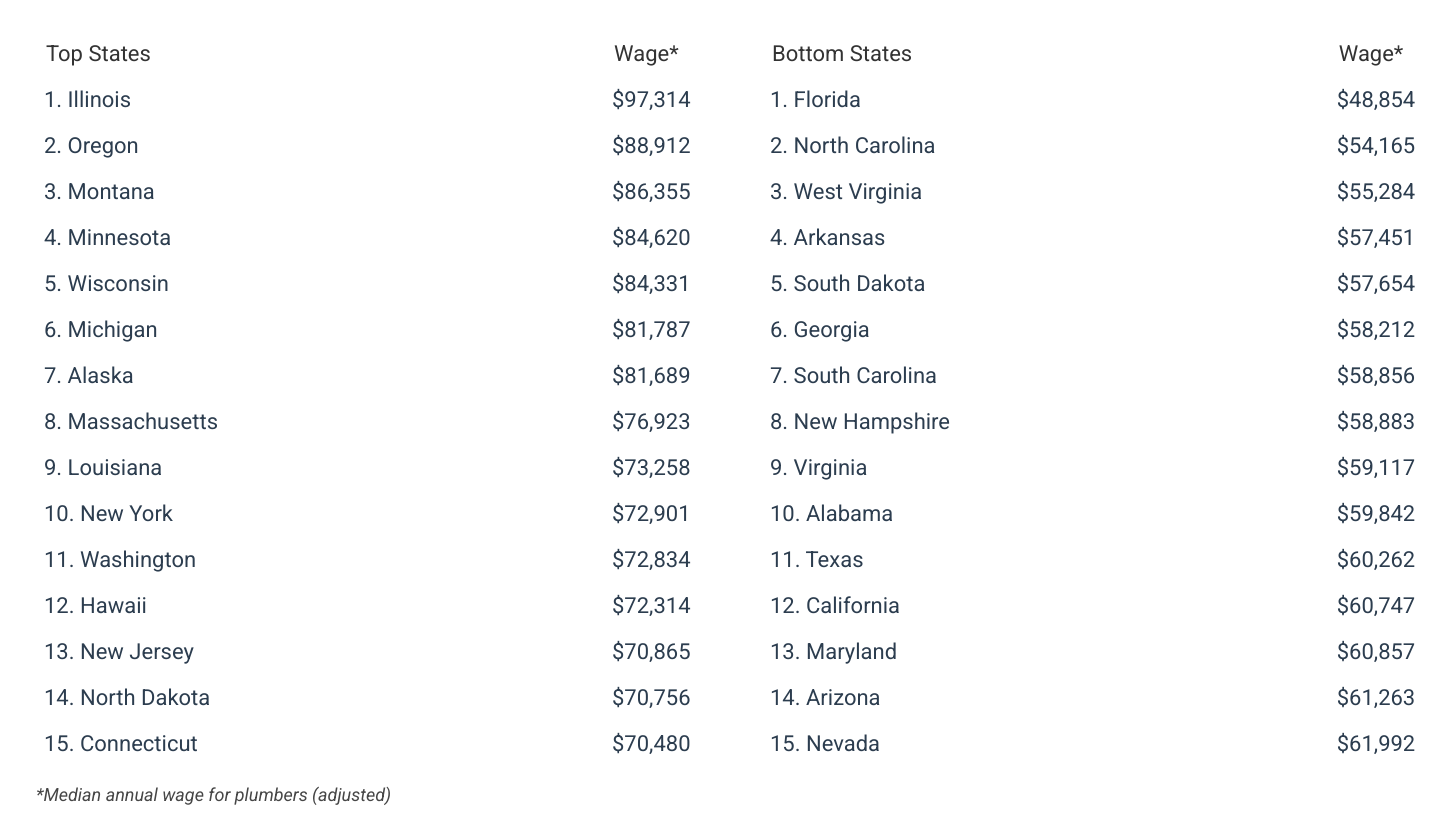Select Massachusetts in the top list
The image size is (1450, 825).
click(131, 422)
